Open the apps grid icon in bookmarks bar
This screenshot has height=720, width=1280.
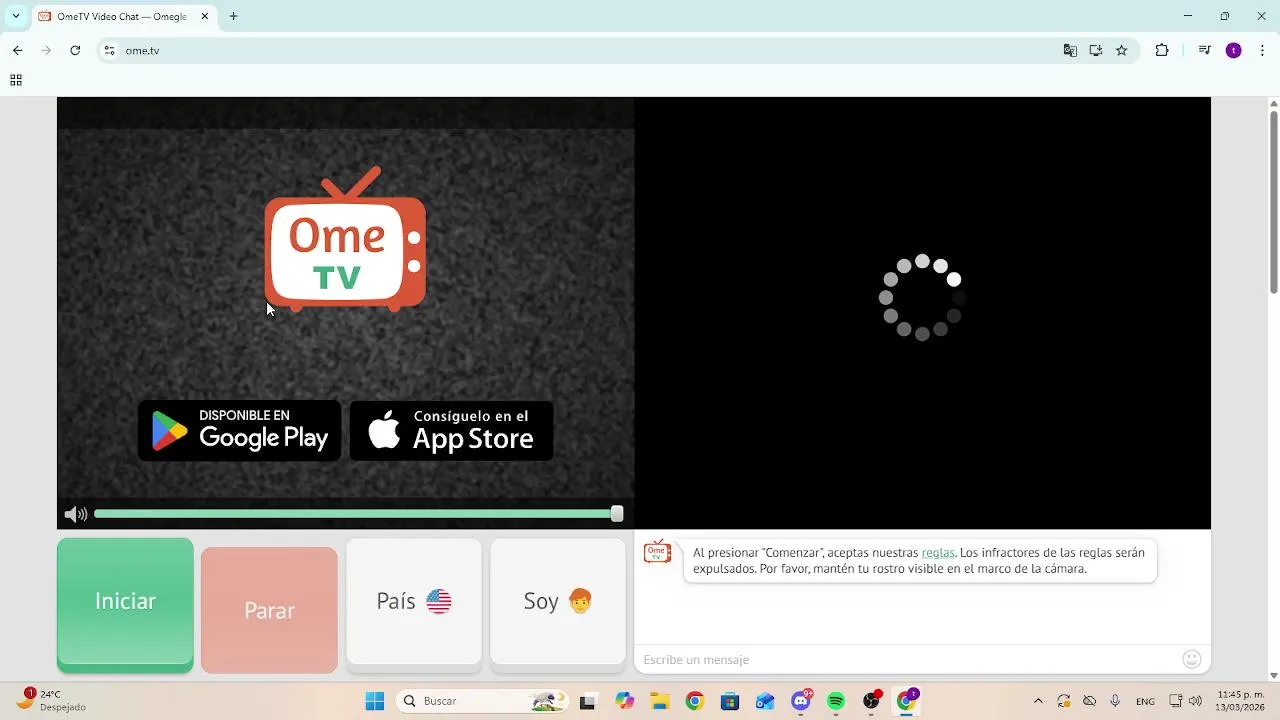pyautogui.click(x=16, y=80)
